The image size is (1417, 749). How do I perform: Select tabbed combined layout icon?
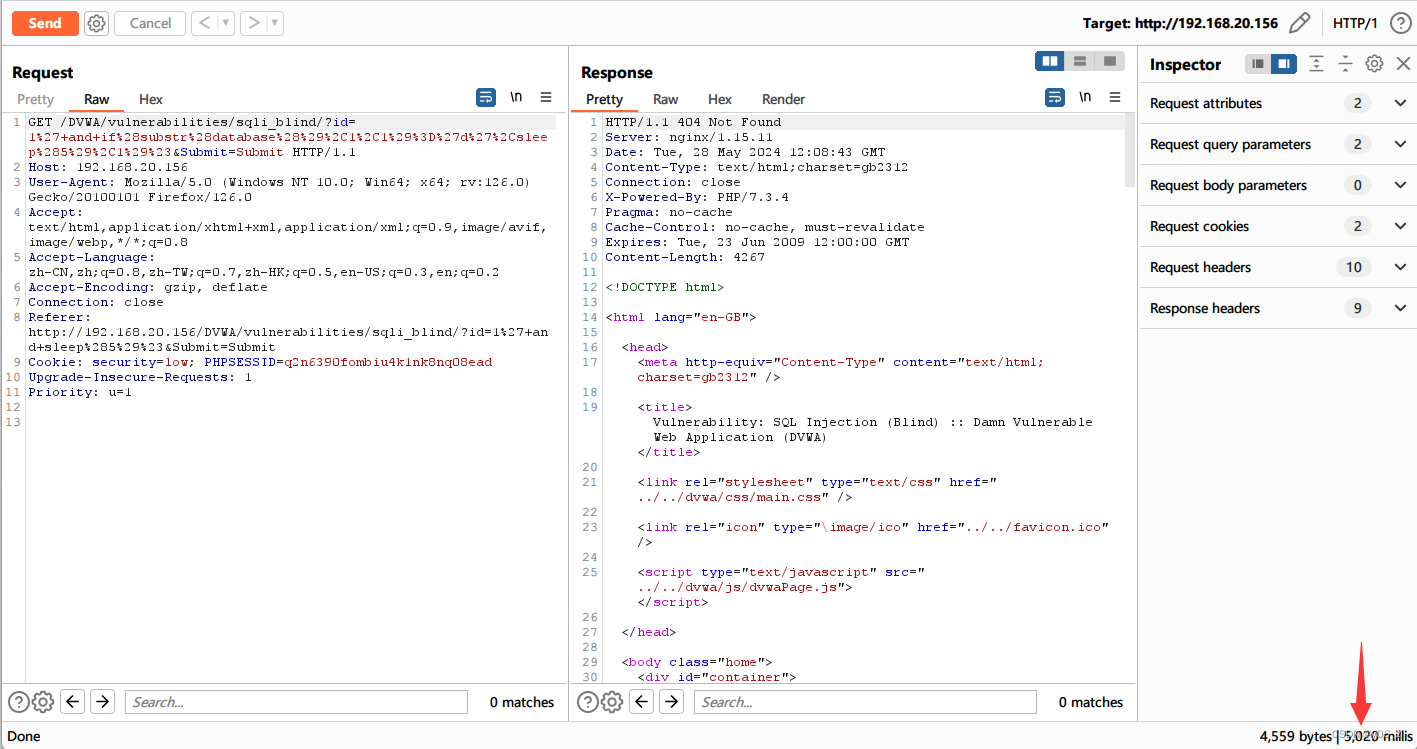(x=1110, y=61)
